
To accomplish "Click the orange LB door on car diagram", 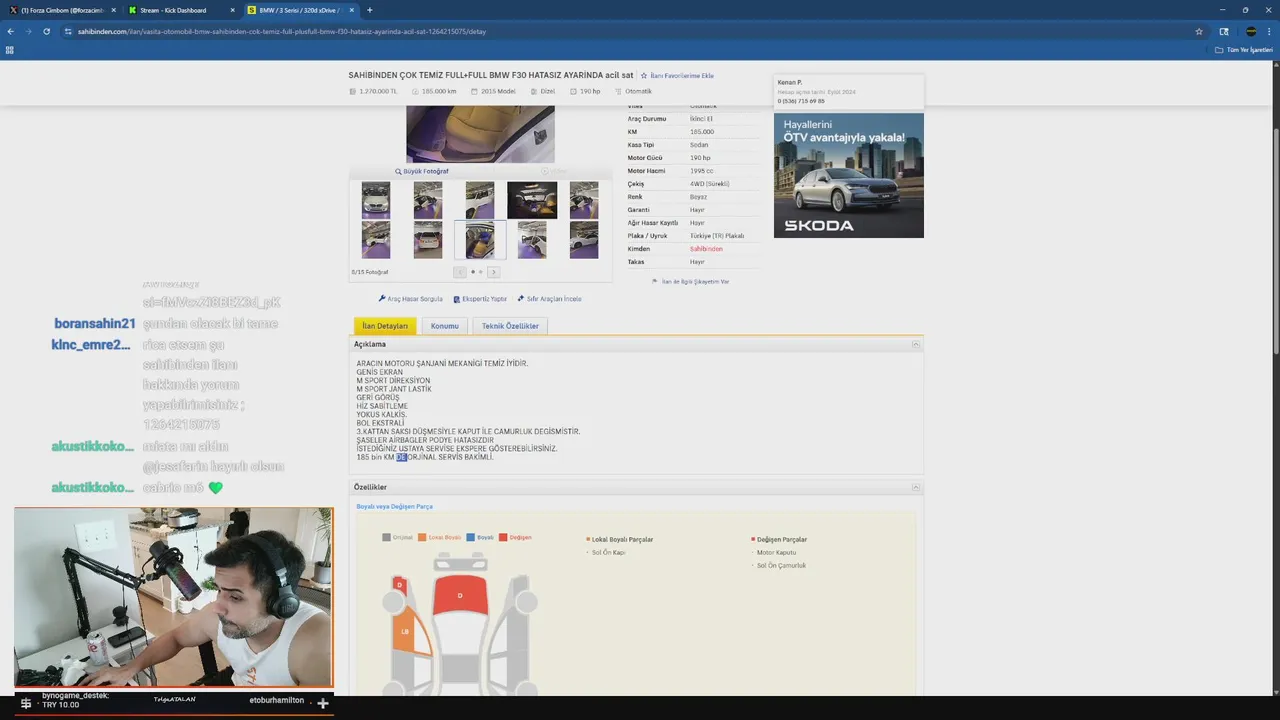I will pos(405,632).
